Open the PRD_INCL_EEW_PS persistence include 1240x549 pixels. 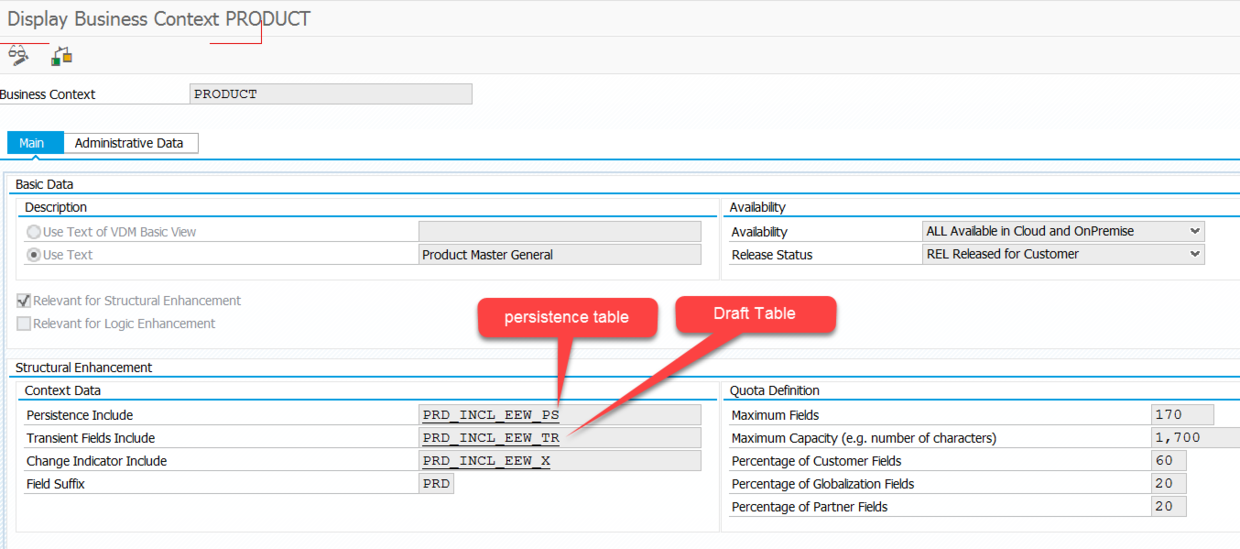[490, 415]
